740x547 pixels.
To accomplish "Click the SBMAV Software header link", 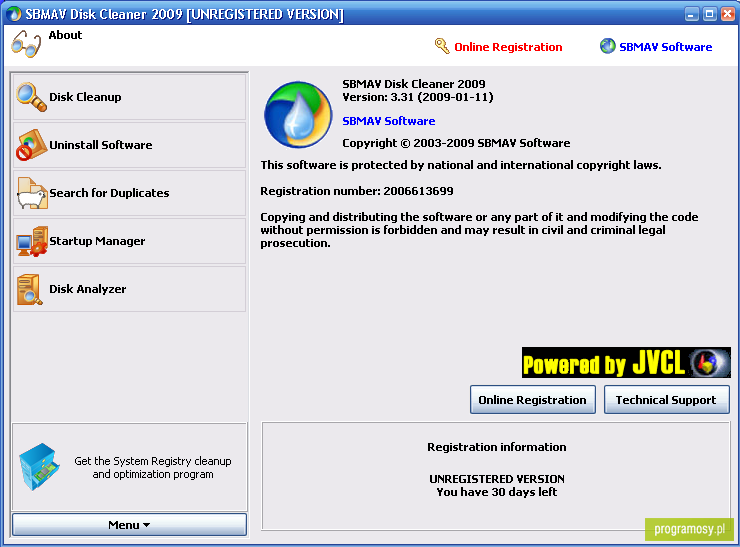I will (x=665, y=47).
